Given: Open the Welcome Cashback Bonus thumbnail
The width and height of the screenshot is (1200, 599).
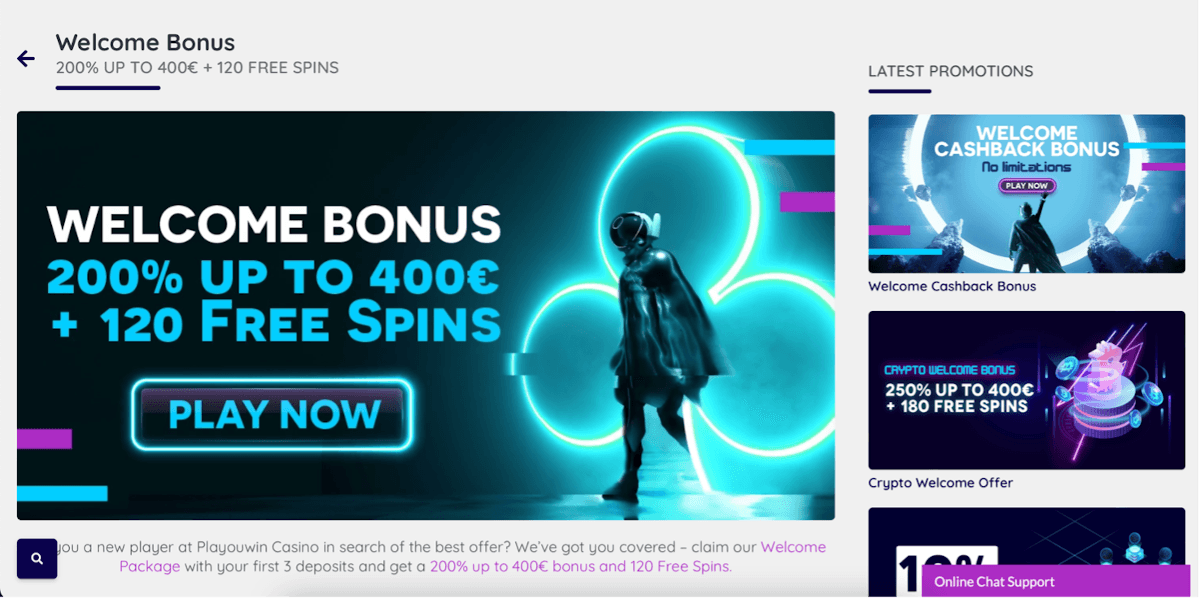Looking at the screenshot, I should tap(1027, 194).
